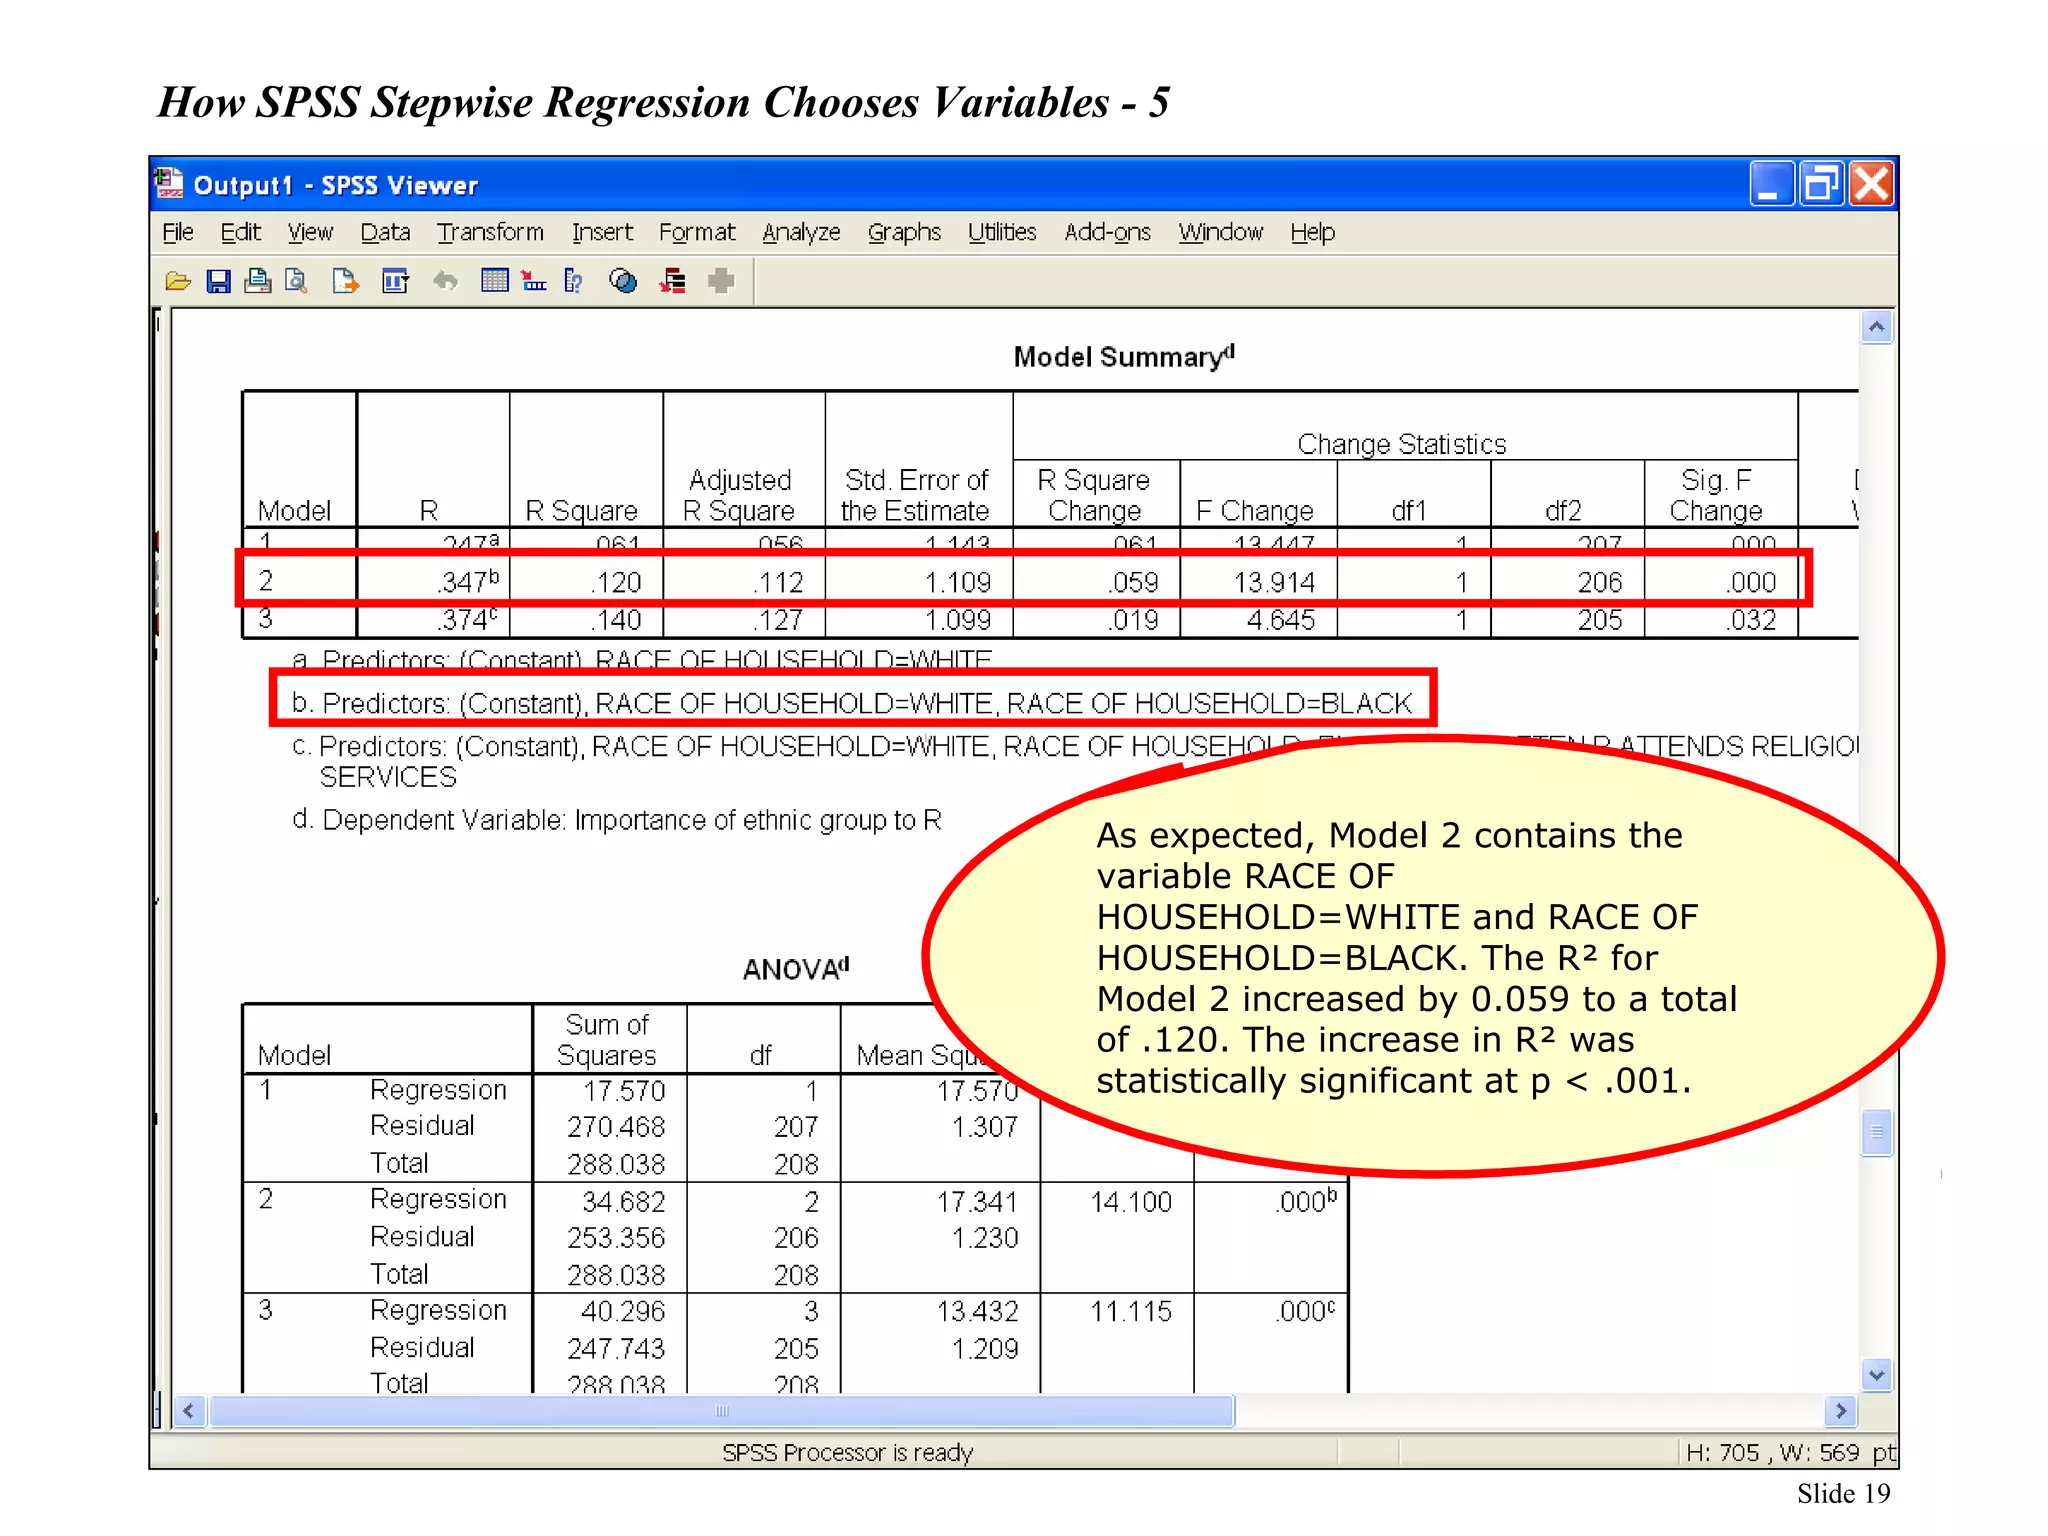Click the Dialog Recall toolbar icon
This screenshot has height=1536, width=2048.
coord(396,281)
